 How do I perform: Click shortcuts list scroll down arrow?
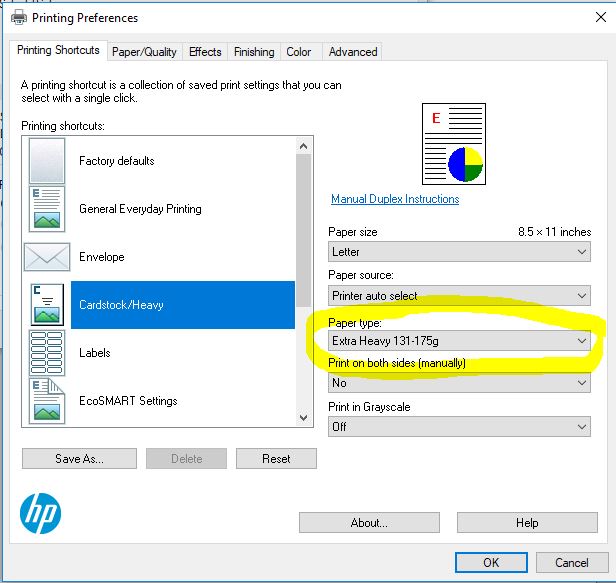coord(303,418)
